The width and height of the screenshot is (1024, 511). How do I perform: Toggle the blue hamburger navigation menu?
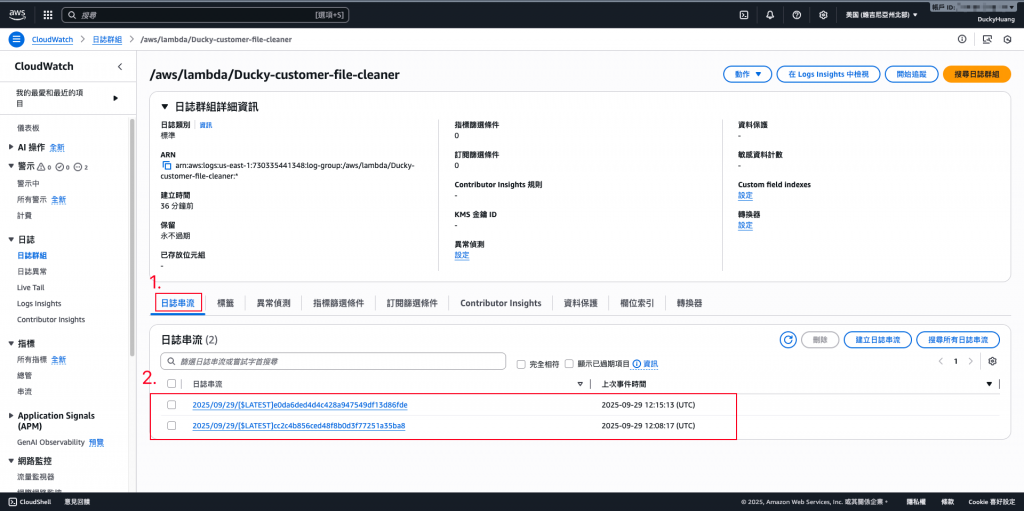point(16,39)
